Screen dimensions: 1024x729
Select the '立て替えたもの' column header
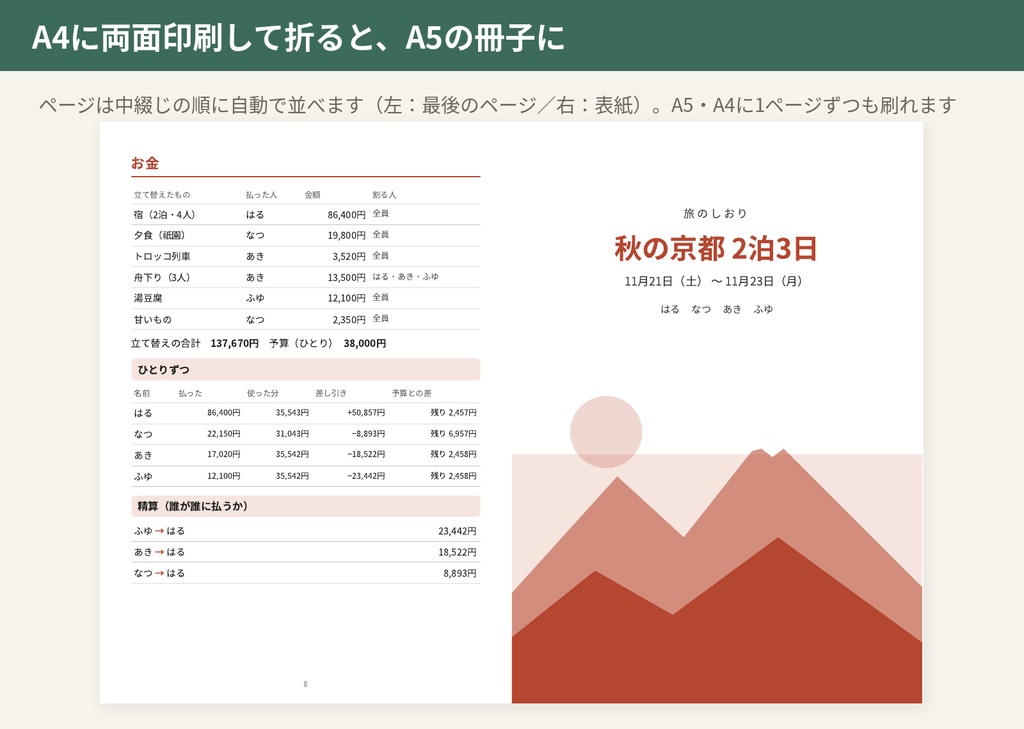[x=162, y=195]
